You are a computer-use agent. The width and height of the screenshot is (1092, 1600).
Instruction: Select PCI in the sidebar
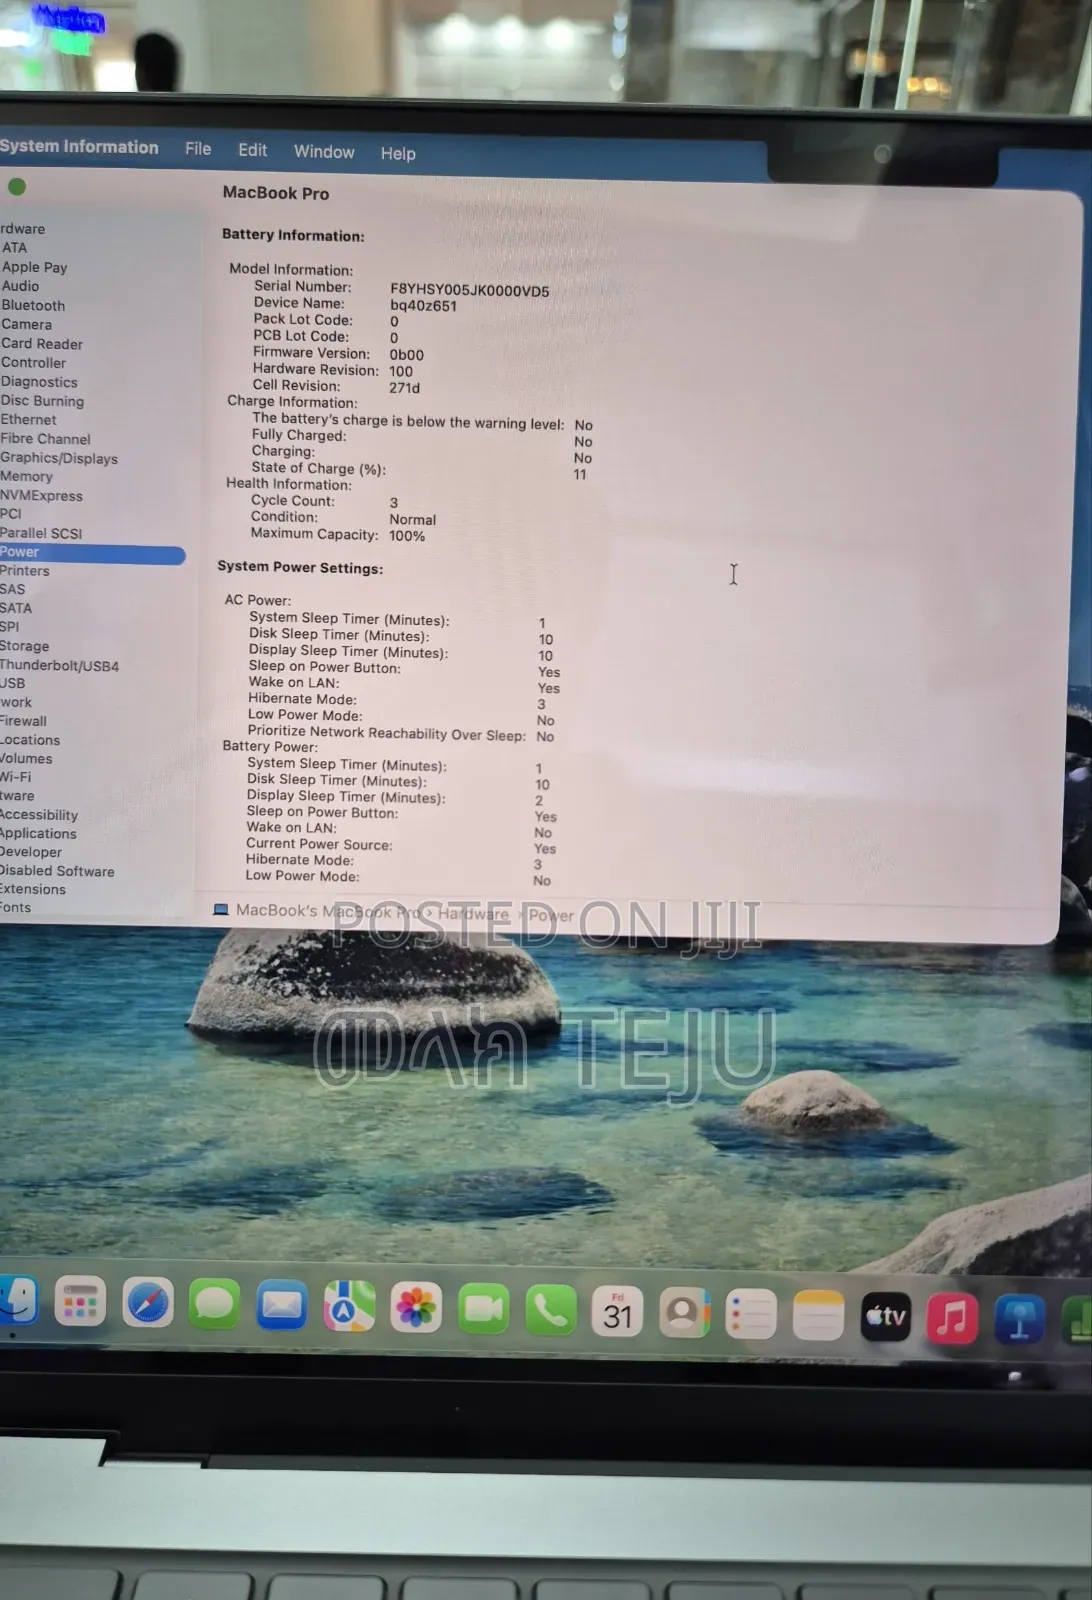(x=10, y=513)
